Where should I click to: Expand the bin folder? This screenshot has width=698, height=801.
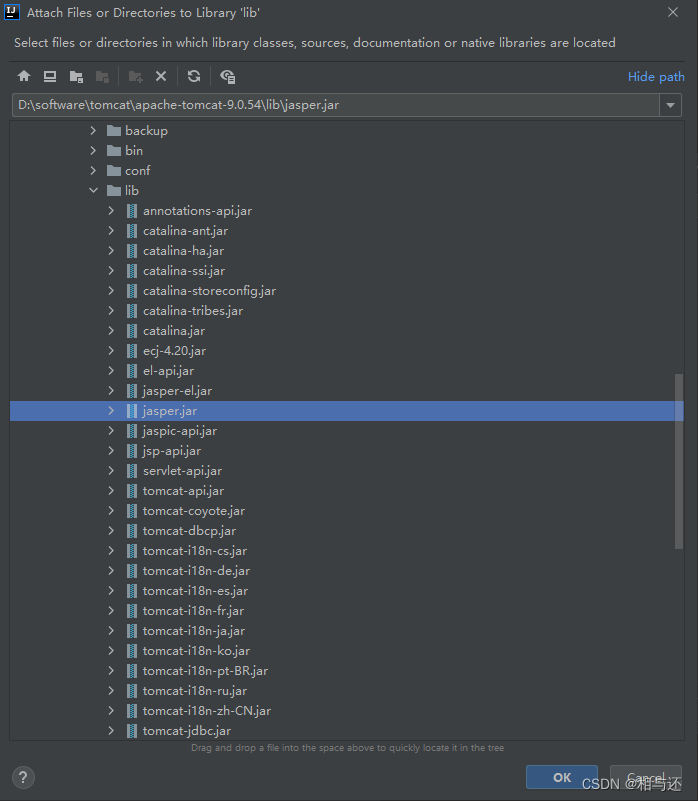click(x=93, y=151)
